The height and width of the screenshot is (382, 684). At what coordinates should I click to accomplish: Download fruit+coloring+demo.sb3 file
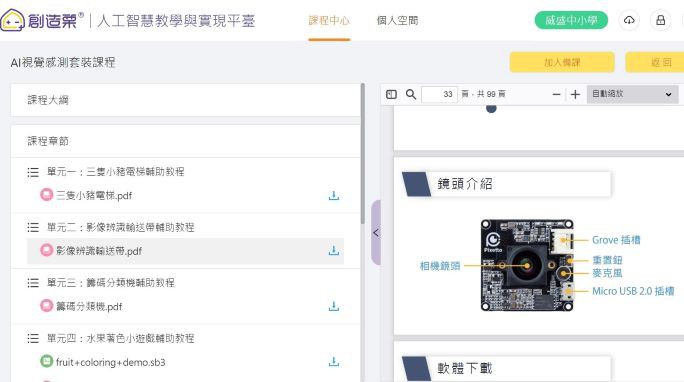334,362
